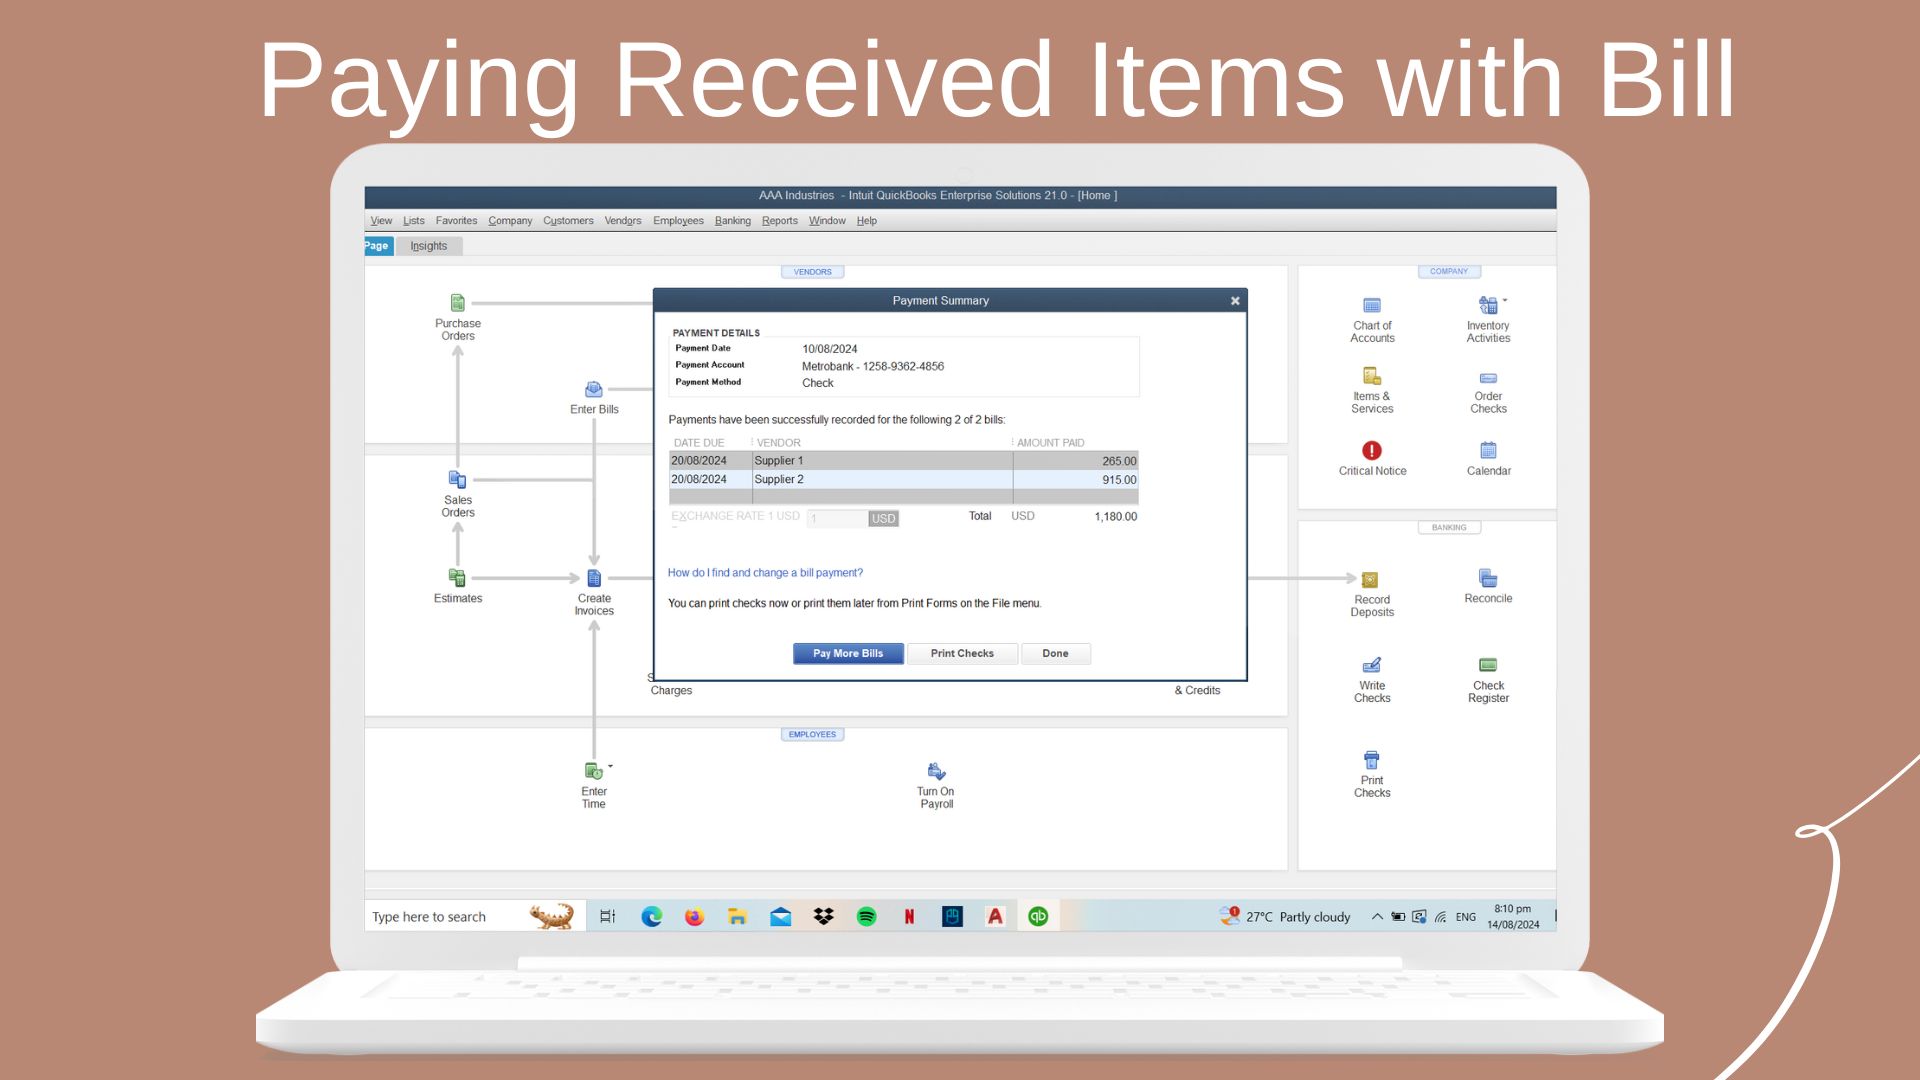This screenshot has width=1920, height=1080.
Task: Click the Record Deposits icon
Action: [1371, 580]
